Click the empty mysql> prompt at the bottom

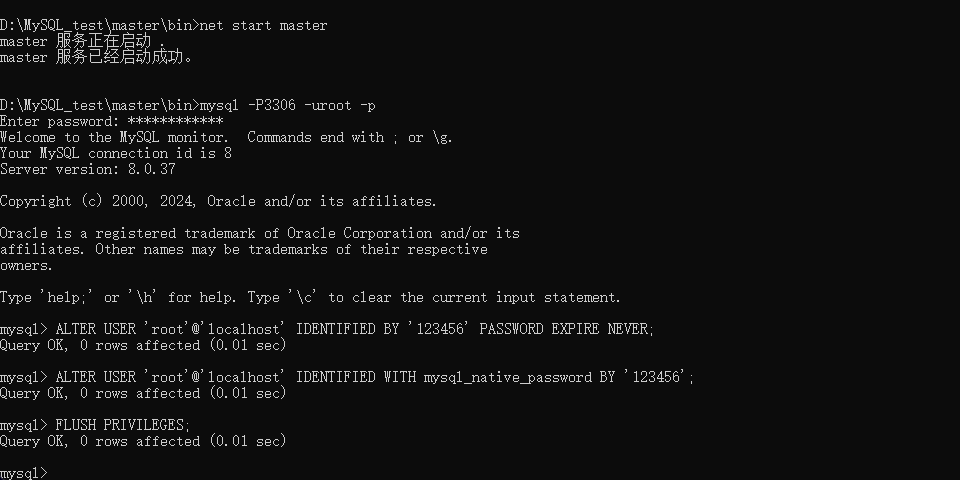[x=24, y=473]
